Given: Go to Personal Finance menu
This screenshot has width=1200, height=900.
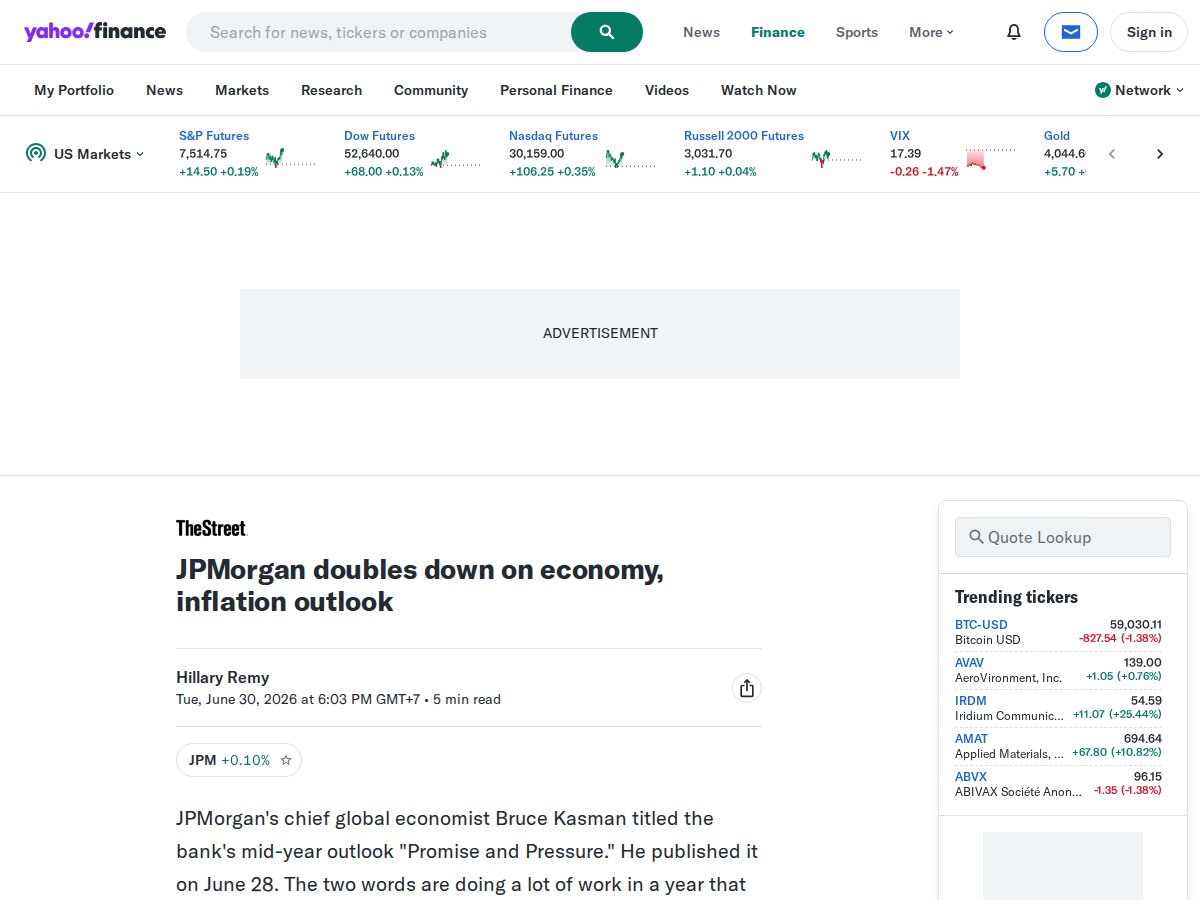Looking at the screenshot, I should pyautogui.click(x=556, y=90).
